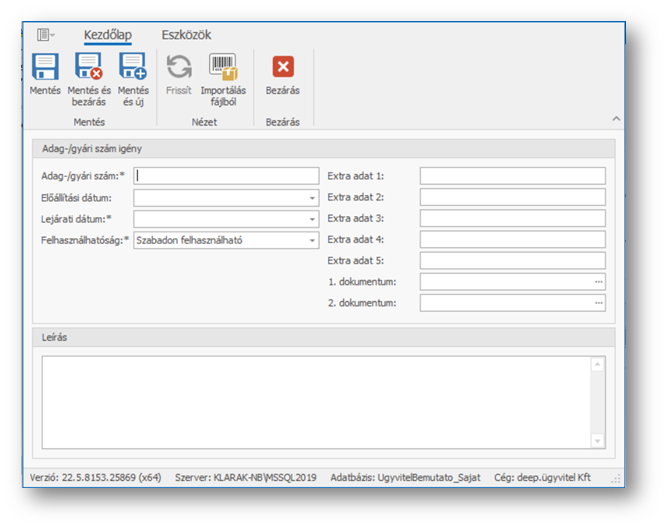668x530 pixels.
Task: Select the Kezdőlap ribbon tab
Action: [108, 35]
